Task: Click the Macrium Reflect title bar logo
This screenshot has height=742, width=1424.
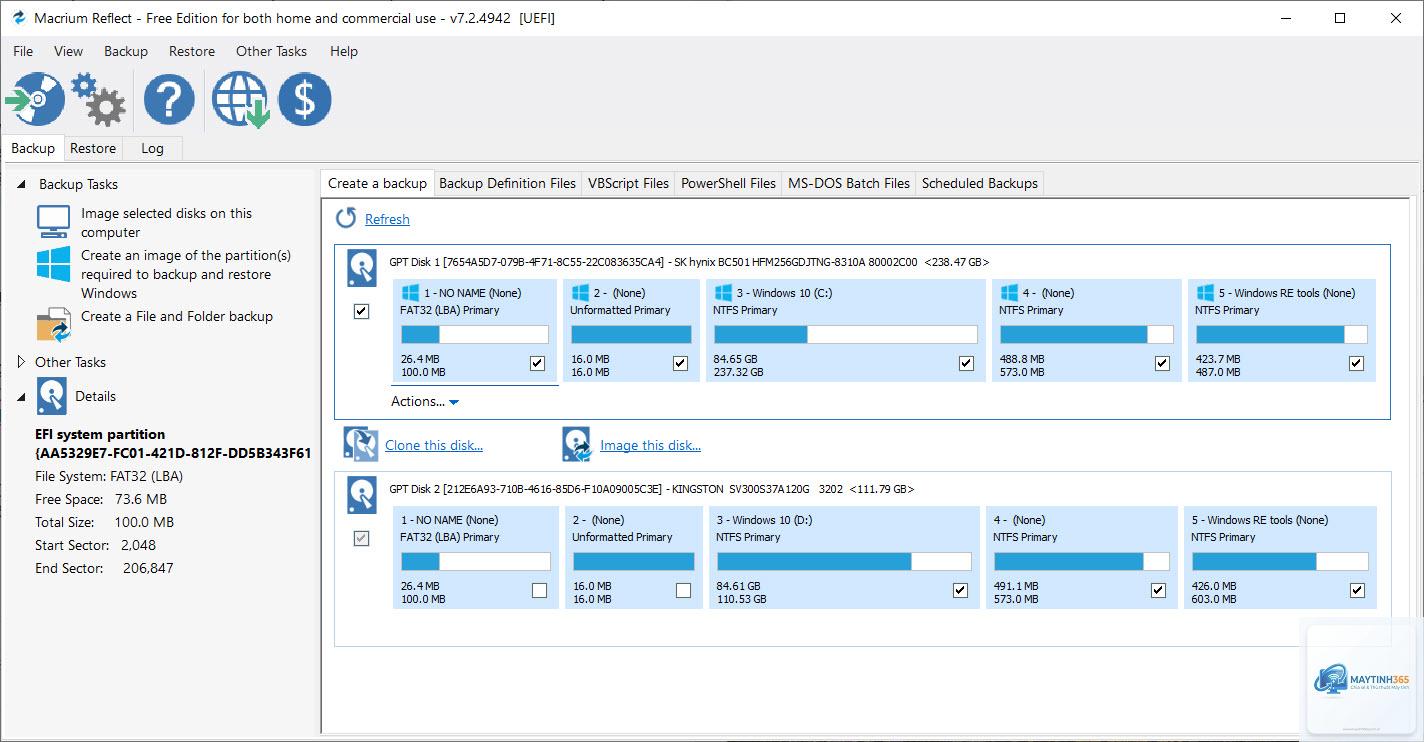Action: click(x=17, y=18)
